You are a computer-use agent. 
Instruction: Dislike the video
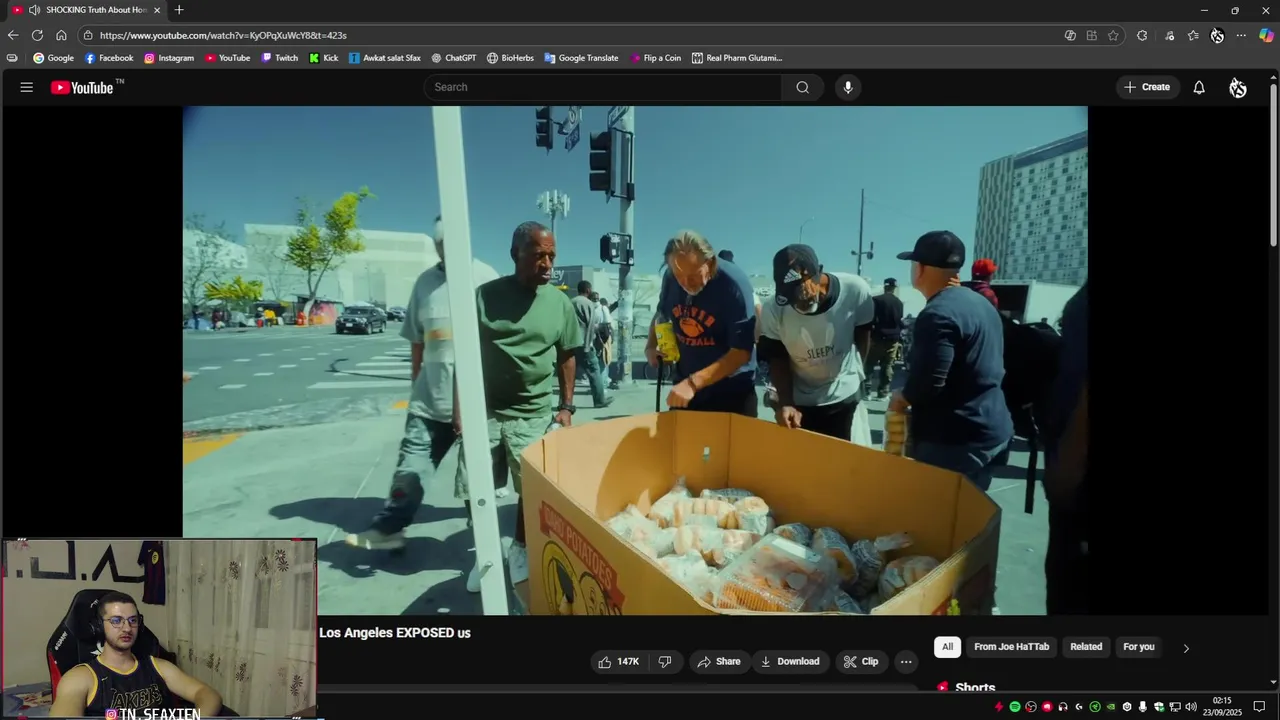pos(665,661)
